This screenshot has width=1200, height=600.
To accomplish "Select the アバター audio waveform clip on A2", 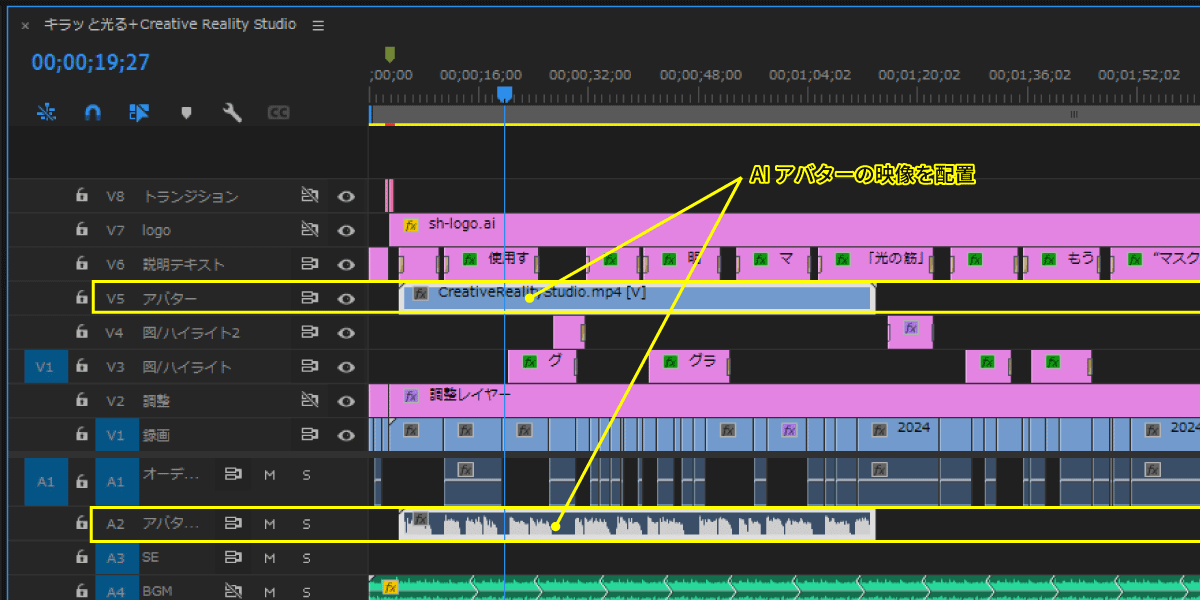I will tap(637, 525).
